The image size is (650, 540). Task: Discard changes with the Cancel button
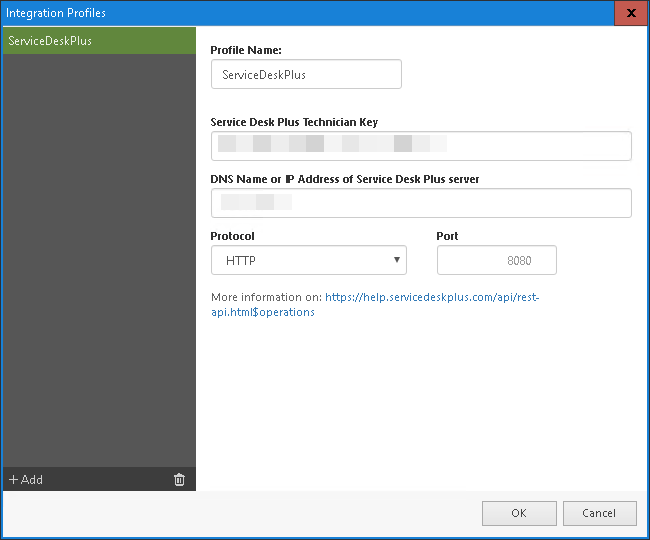pyautogui.click(x=599, y=513)
